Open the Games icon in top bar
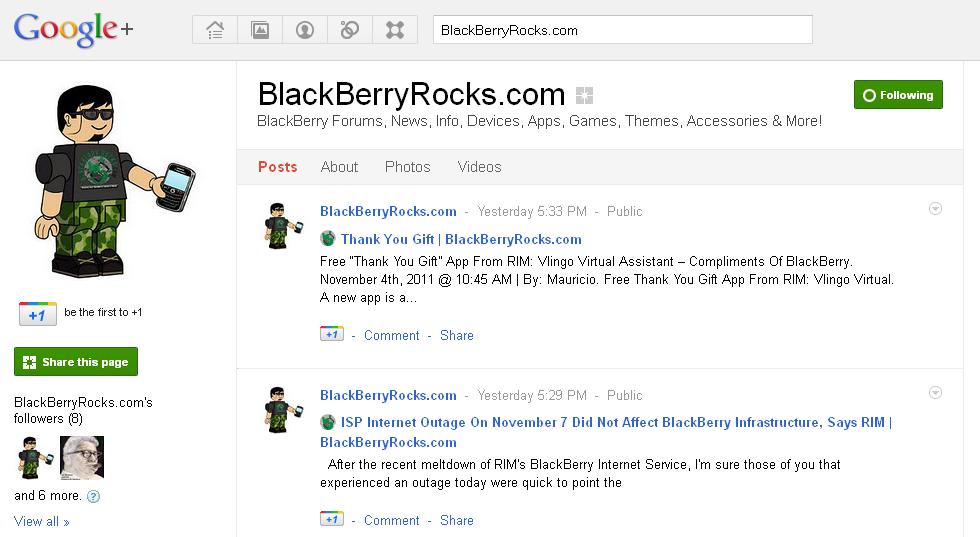The width and height of the screenshot is (980, 537). point(395,29)
